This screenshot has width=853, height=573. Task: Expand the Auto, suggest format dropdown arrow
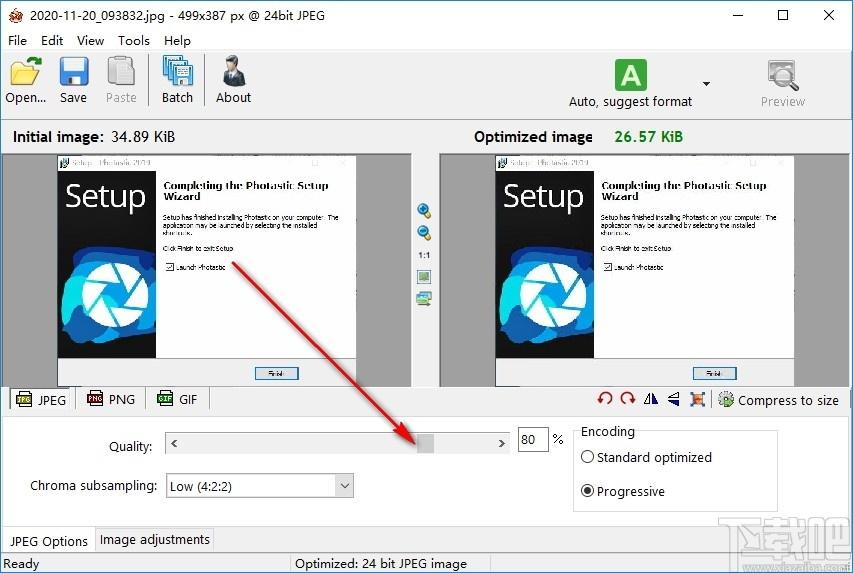tap(706, 84)
